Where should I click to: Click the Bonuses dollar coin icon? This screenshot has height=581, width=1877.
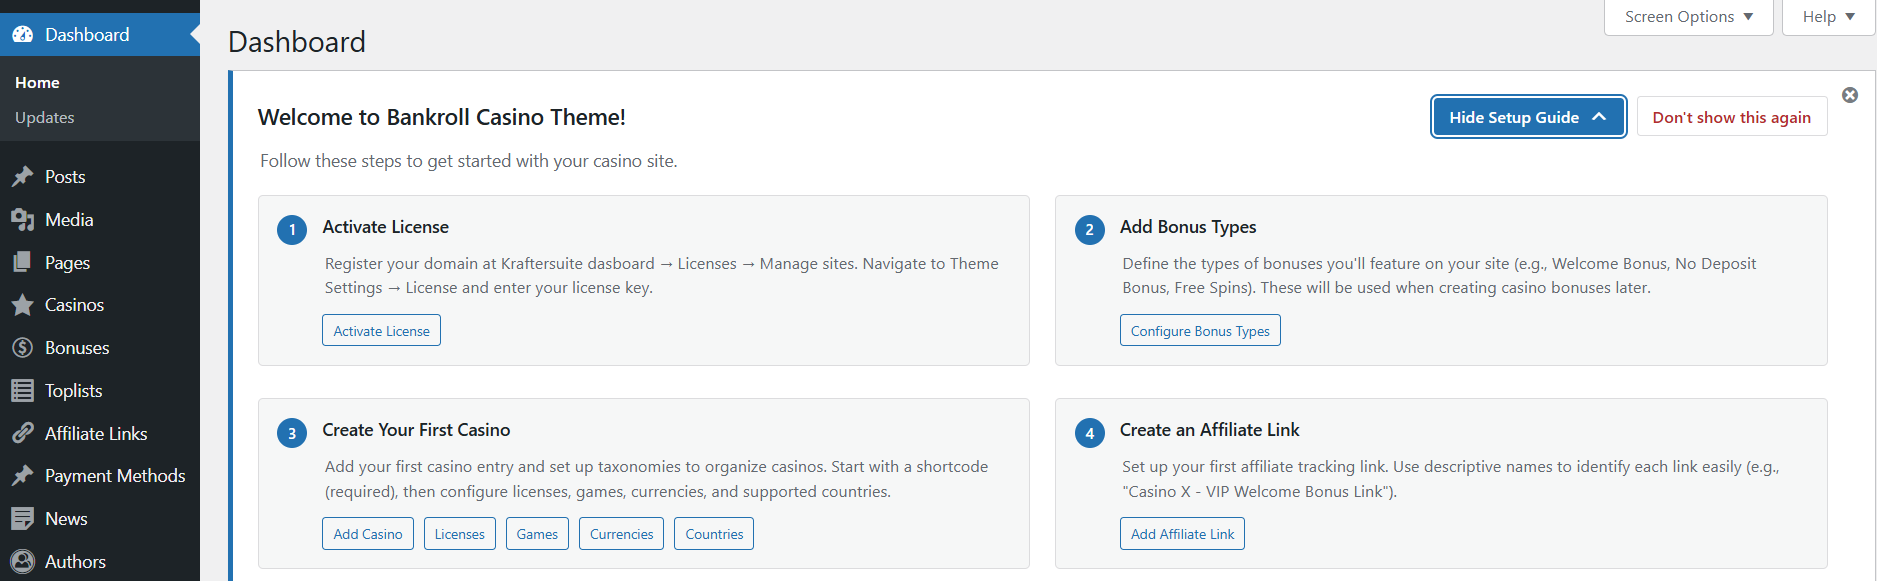tap(23, 348)
